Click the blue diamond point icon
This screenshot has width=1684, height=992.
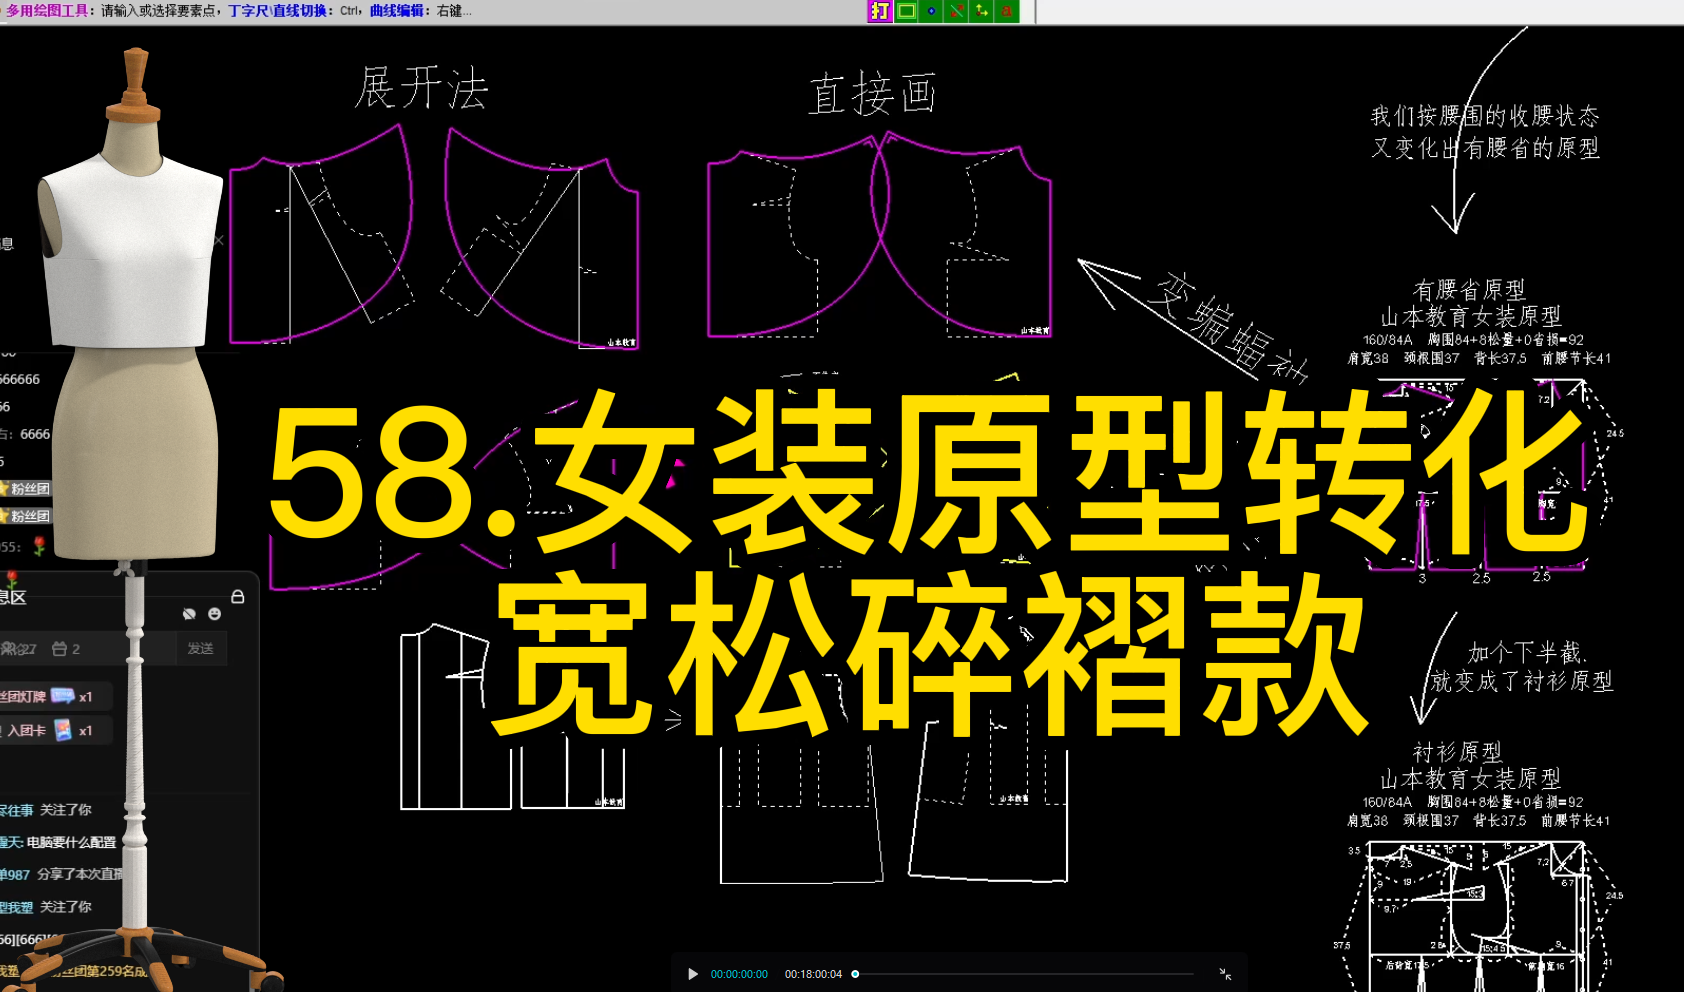pos(932,11)
